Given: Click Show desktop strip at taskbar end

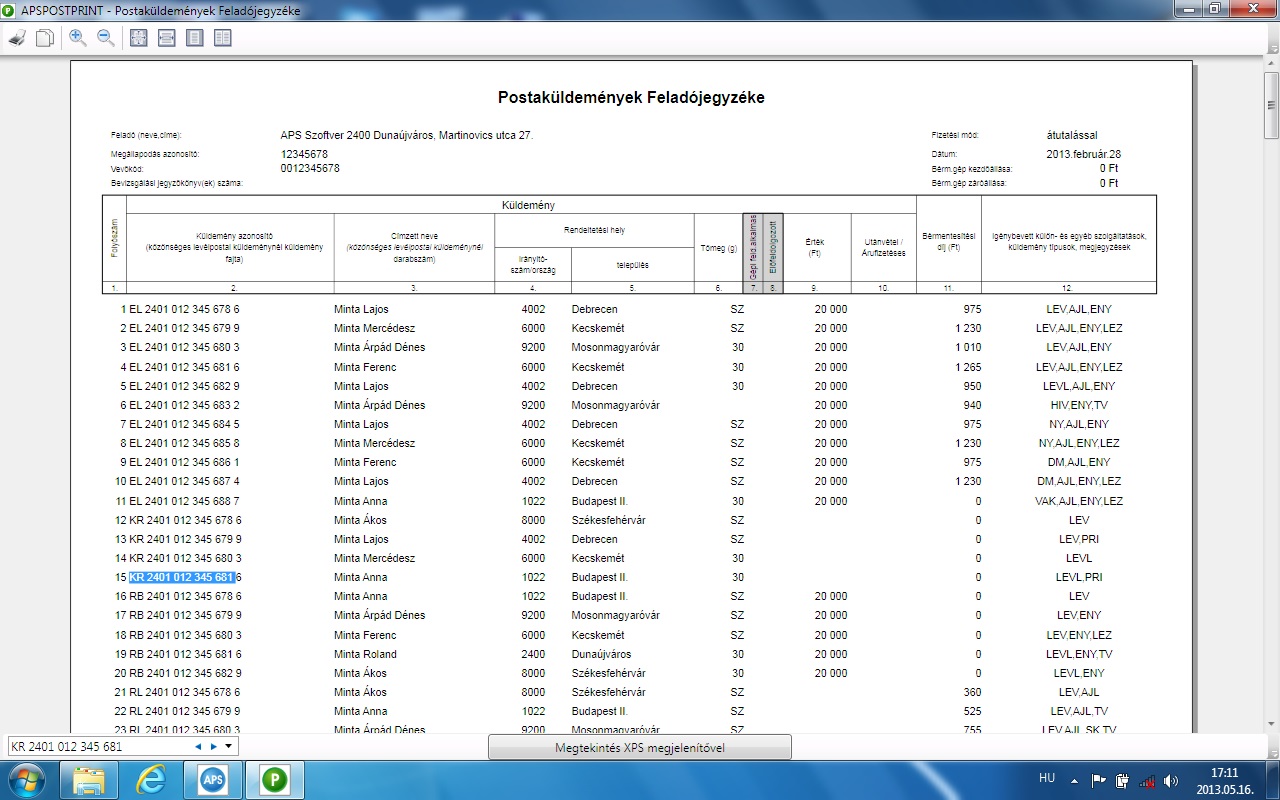Looking at the screenshot, I should tap(1273, 780).
